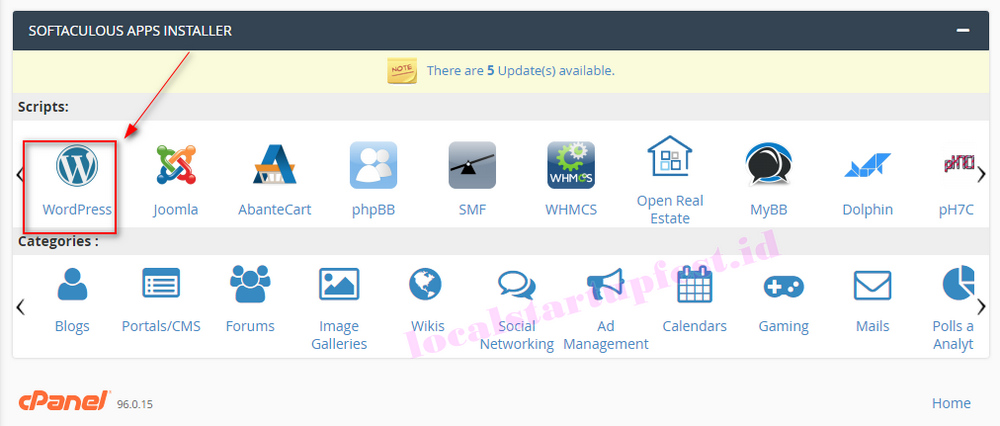
Task: Open the MyBB speech bubble icon
Action: coord(768,165)
